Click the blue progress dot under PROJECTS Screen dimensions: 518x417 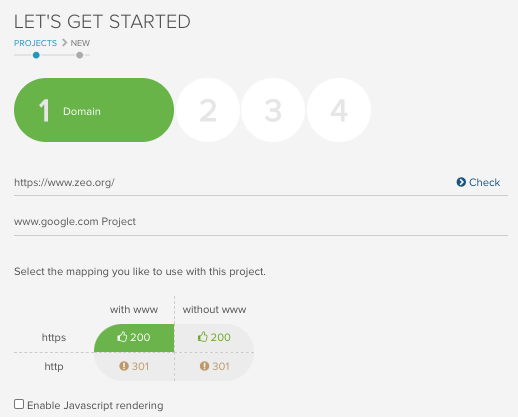point(36,55)
